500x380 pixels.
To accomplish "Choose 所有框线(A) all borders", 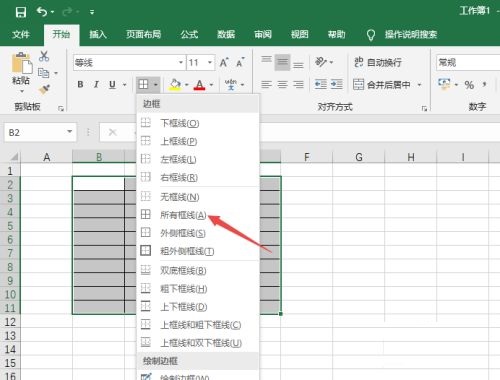I will (x=198, y=215).
